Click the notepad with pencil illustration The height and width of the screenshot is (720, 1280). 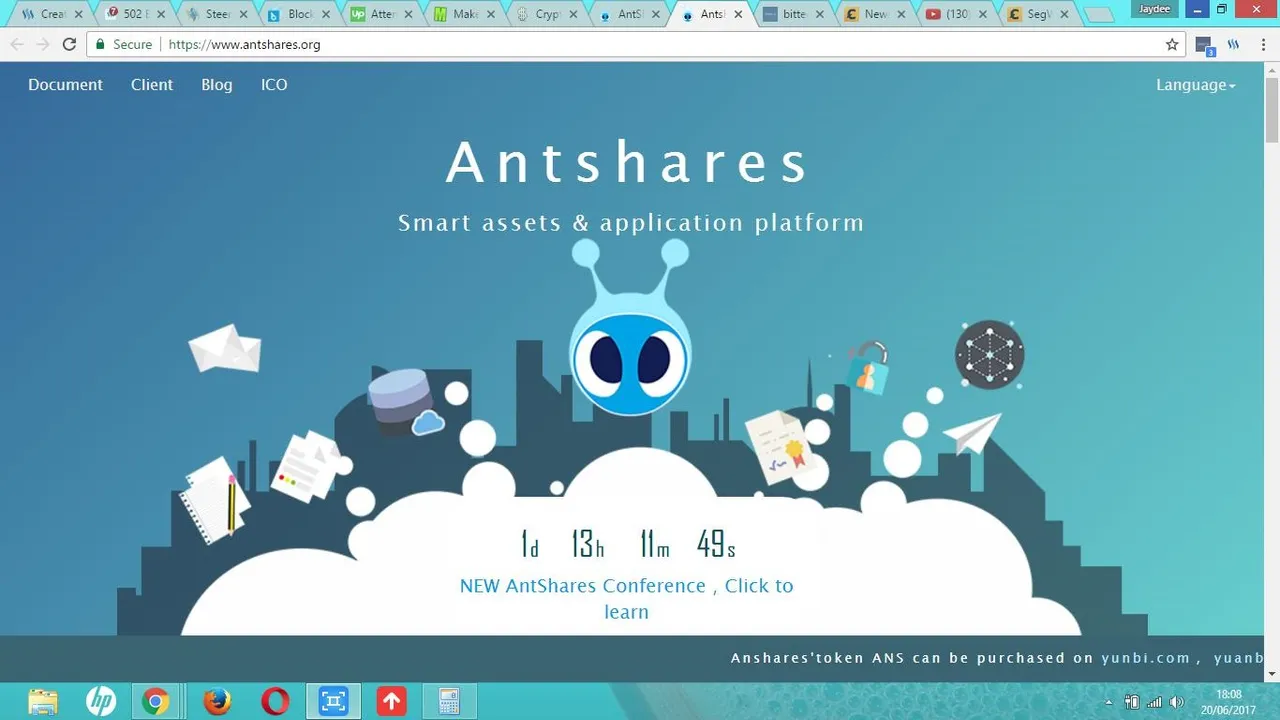pyautogui.click(x=215, y=500)
